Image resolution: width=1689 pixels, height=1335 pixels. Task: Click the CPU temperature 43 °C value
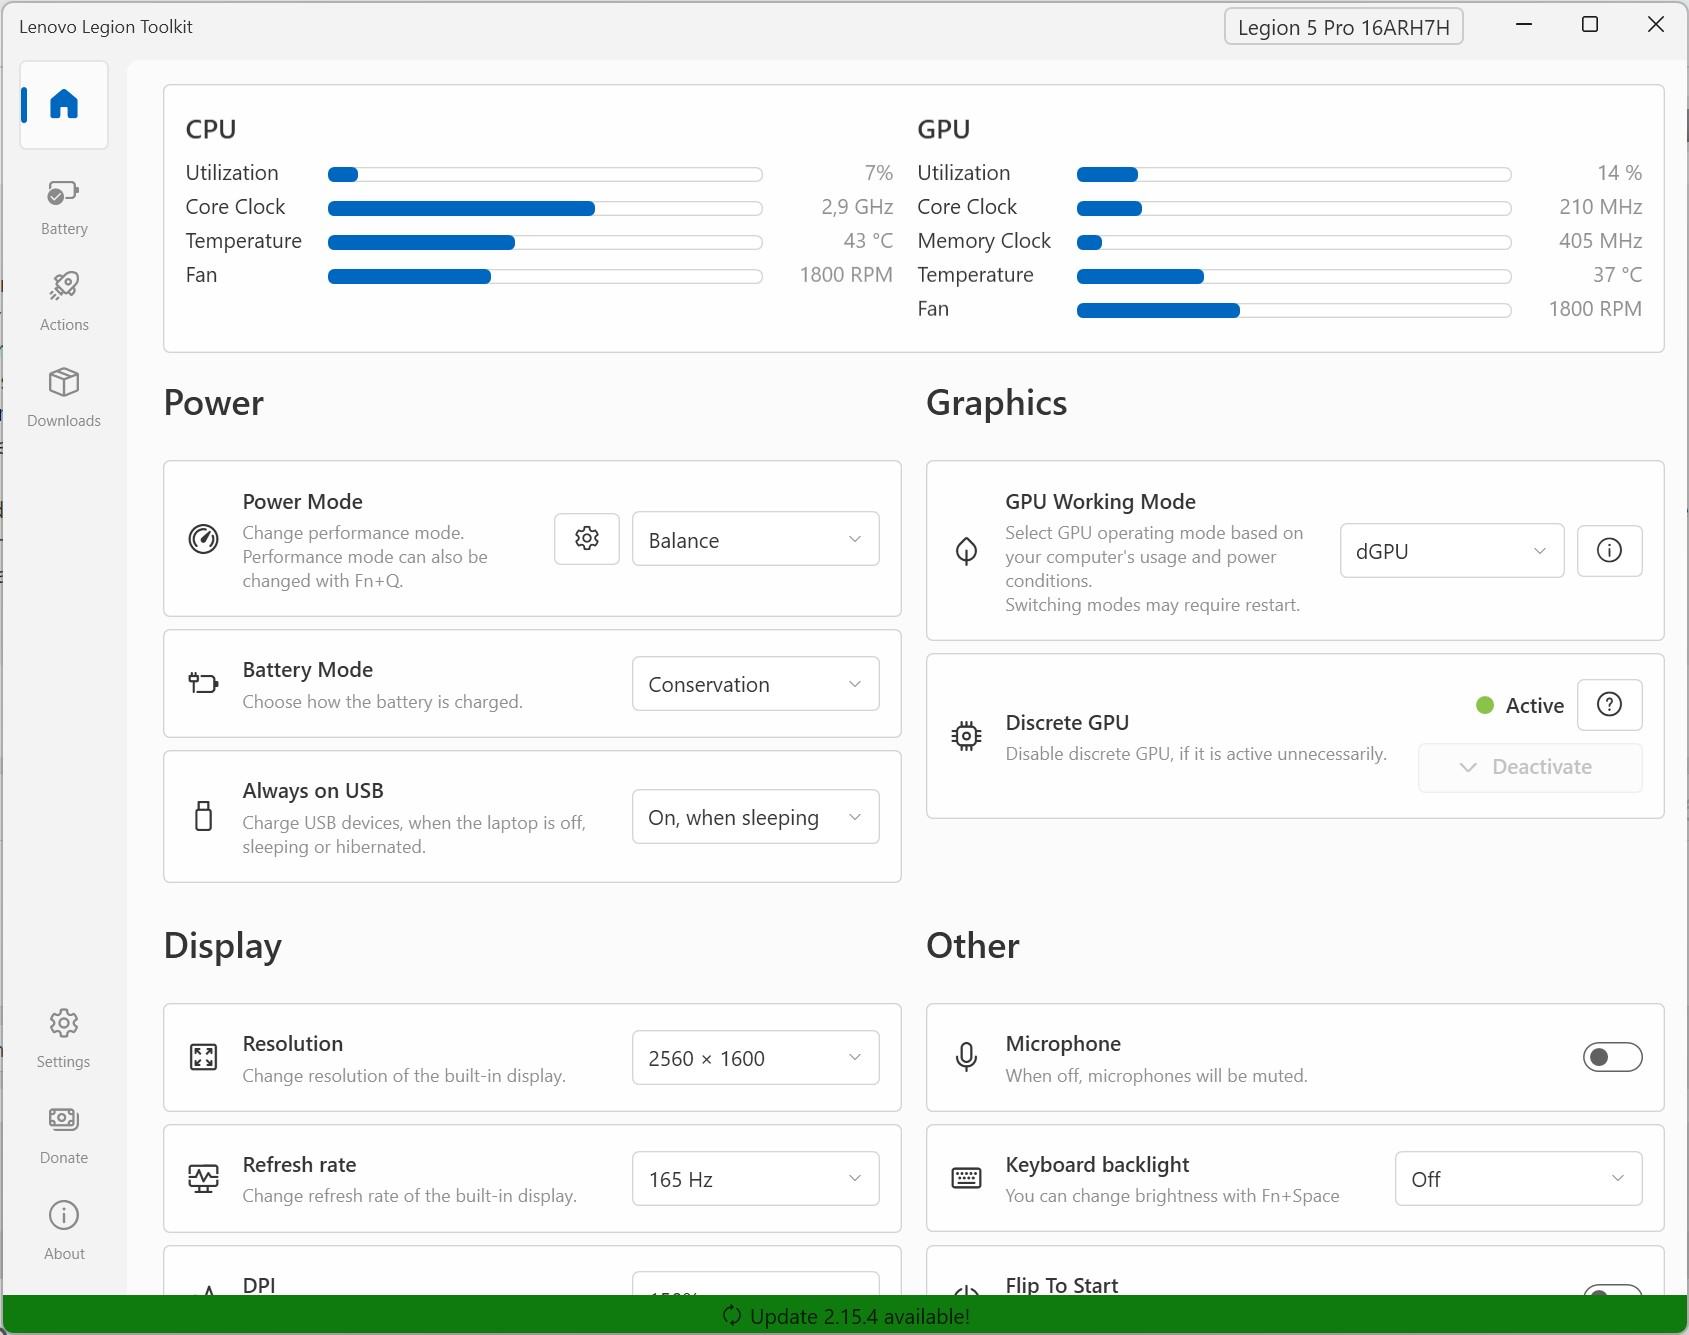[868, 241]
